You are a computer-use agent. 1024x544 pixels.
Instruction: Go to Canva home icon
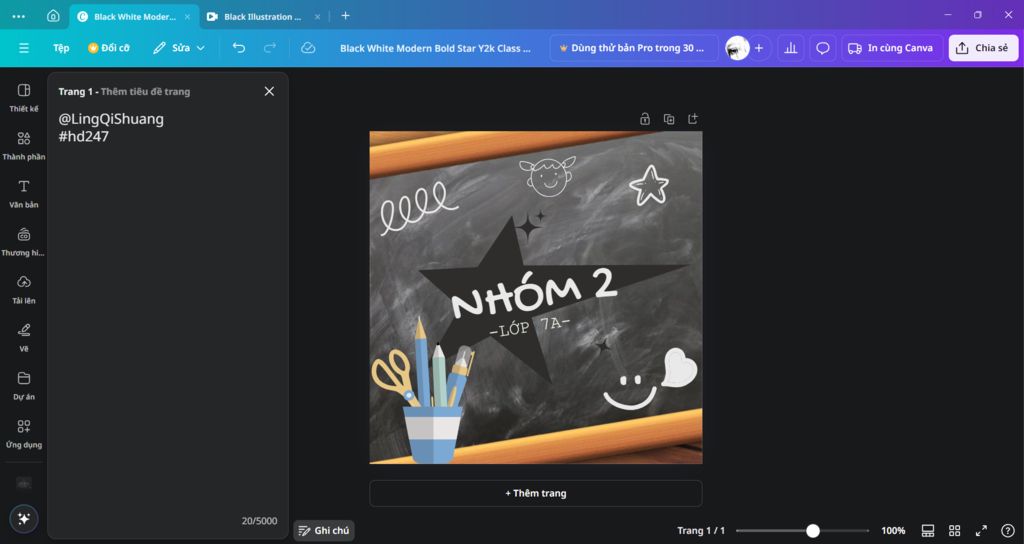tap(54, 16)
